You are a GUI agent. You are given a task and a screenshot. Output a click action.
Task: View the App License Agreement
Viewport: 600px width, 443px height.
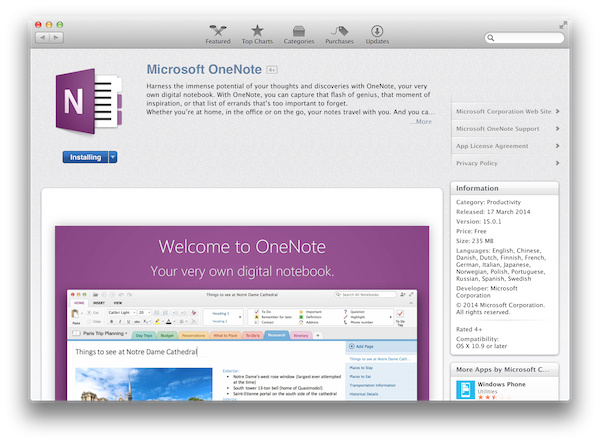507,145
